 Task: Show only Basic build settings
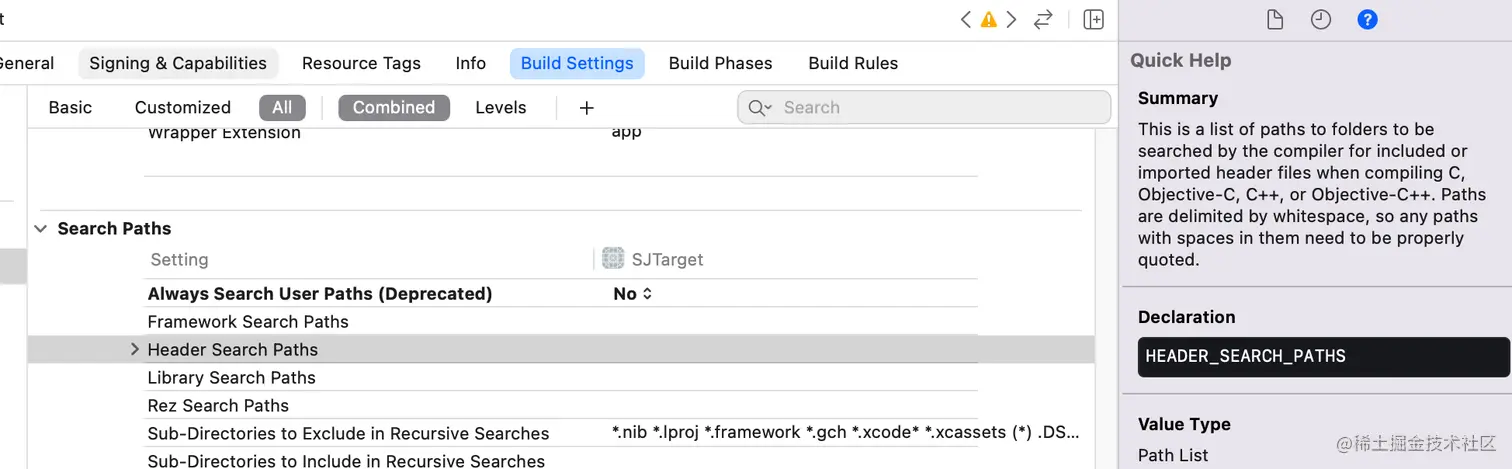coord(70,108)
